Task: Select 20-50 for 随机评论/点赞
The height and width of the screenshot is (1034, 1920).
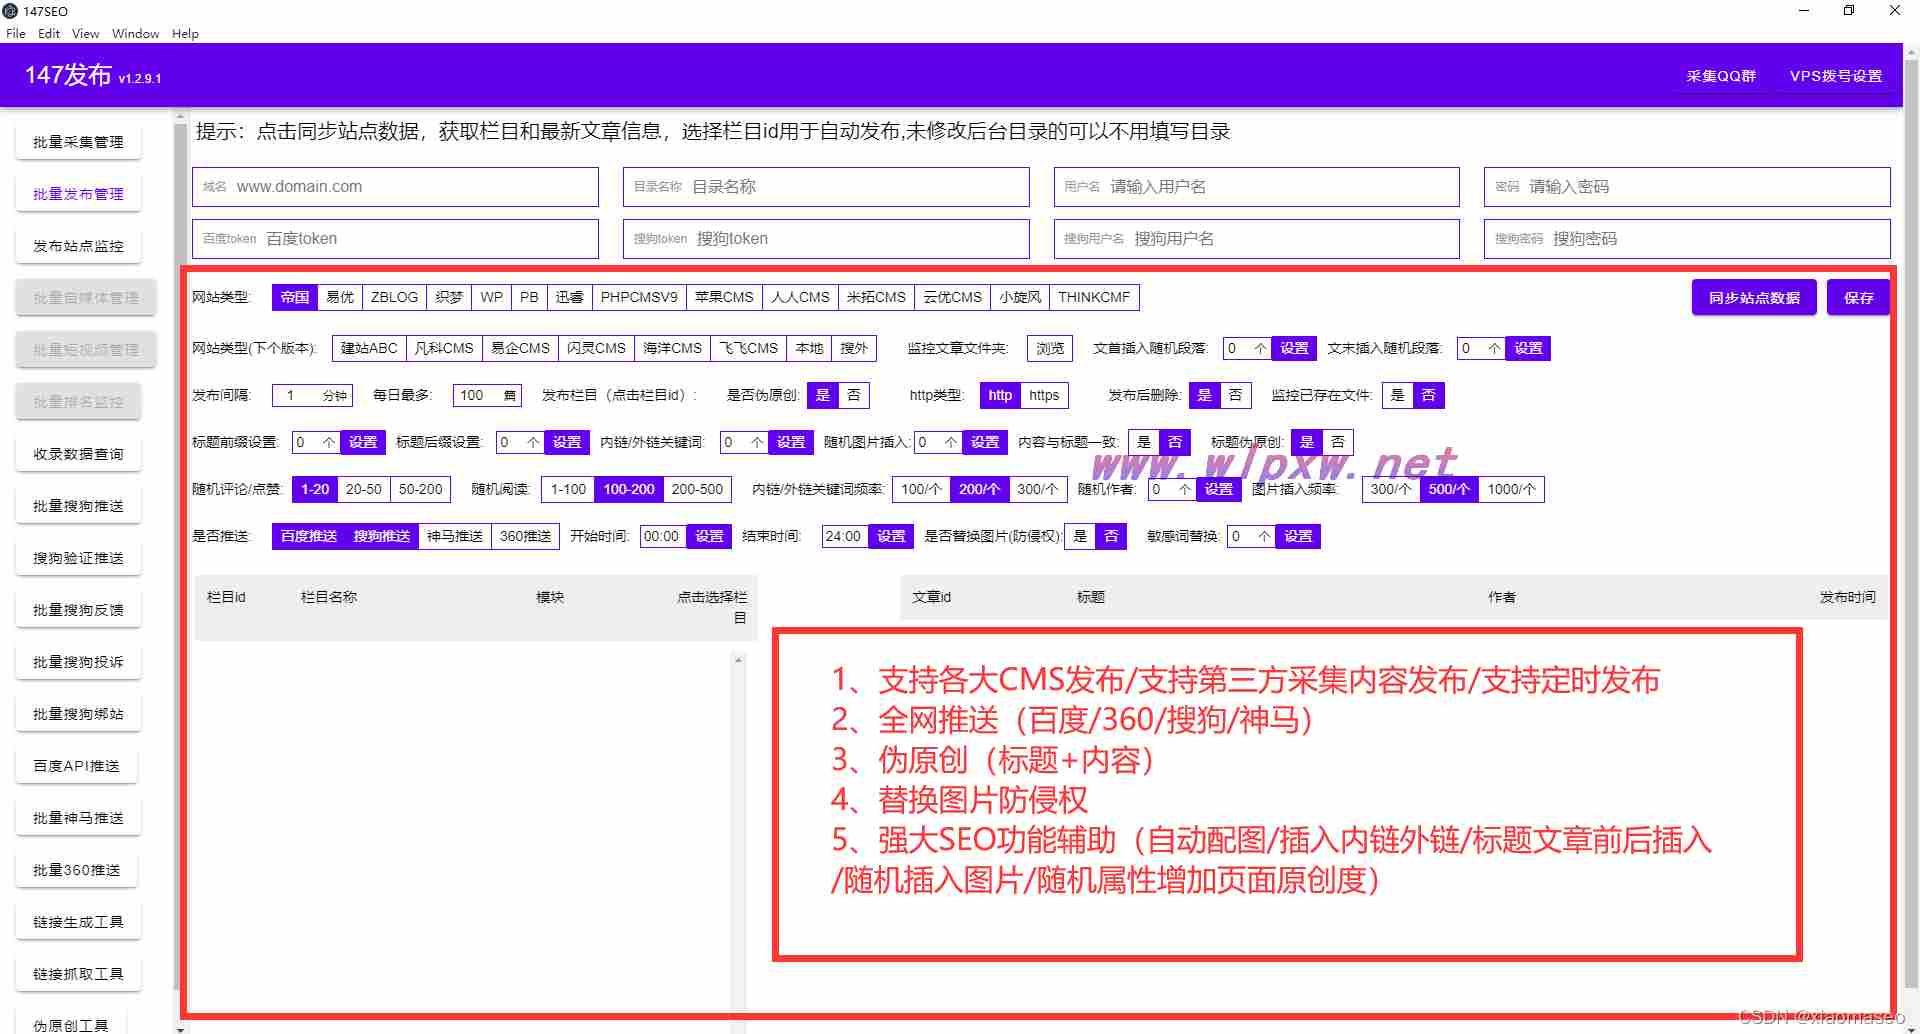Action: pyautogui.click(x=363, y=489)
